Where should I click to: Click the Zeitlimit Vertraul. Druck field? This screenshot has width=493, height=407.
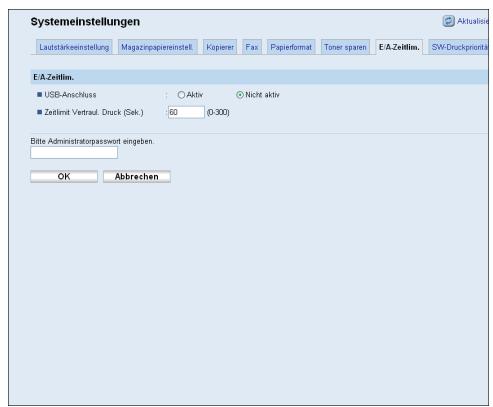[186, 112]
